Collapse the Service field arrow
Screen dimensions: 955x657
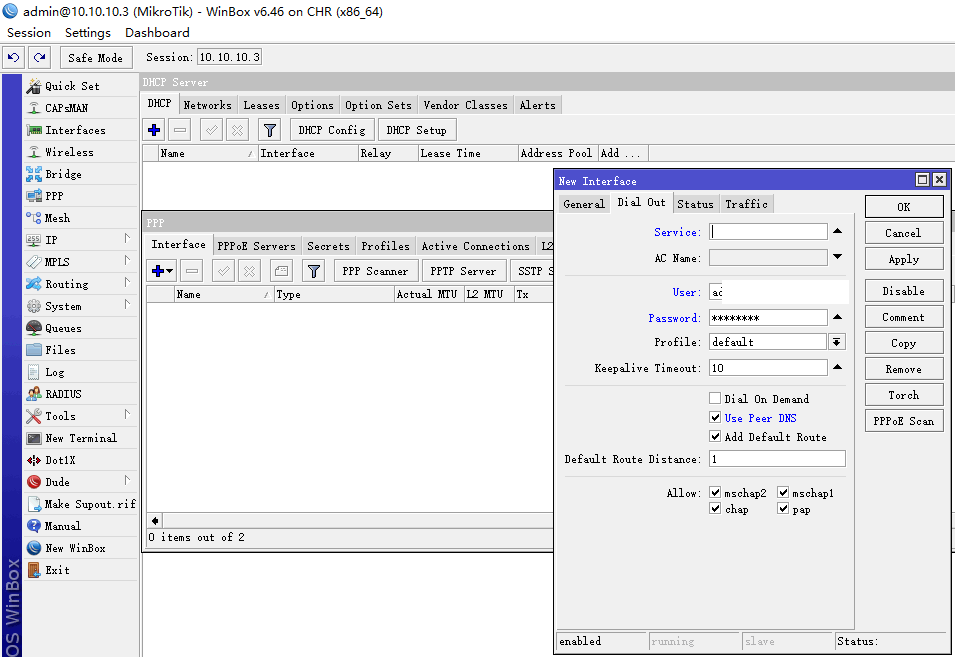(837, 231)
